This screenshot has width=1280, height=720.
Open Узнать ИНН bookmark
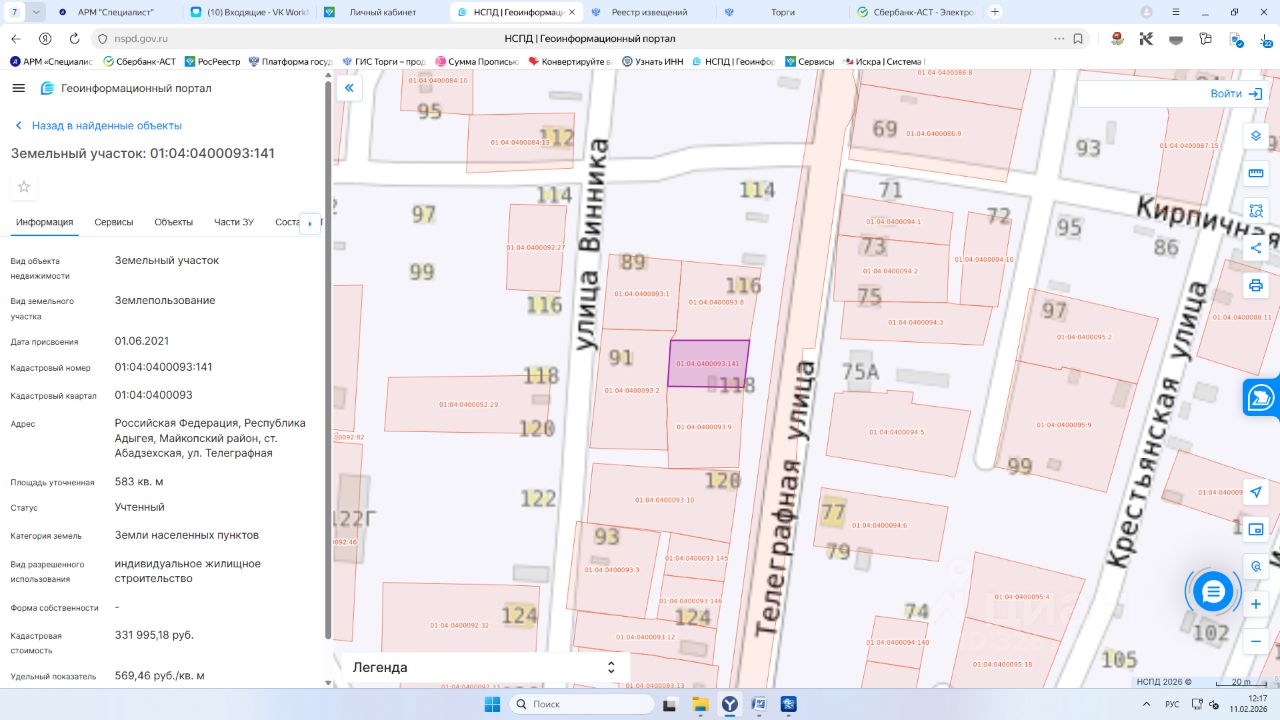coord(653,61)
